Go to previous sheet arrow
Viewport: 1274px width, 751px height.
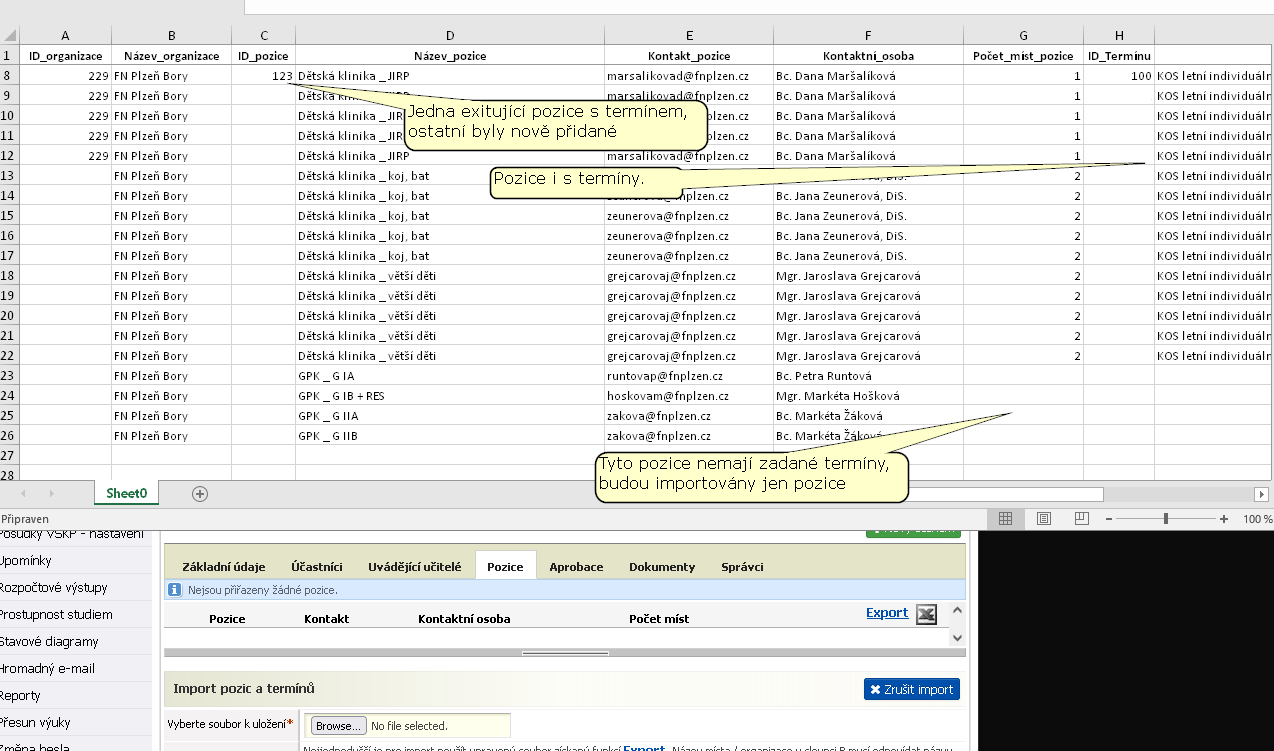click(x=25, y=494)
